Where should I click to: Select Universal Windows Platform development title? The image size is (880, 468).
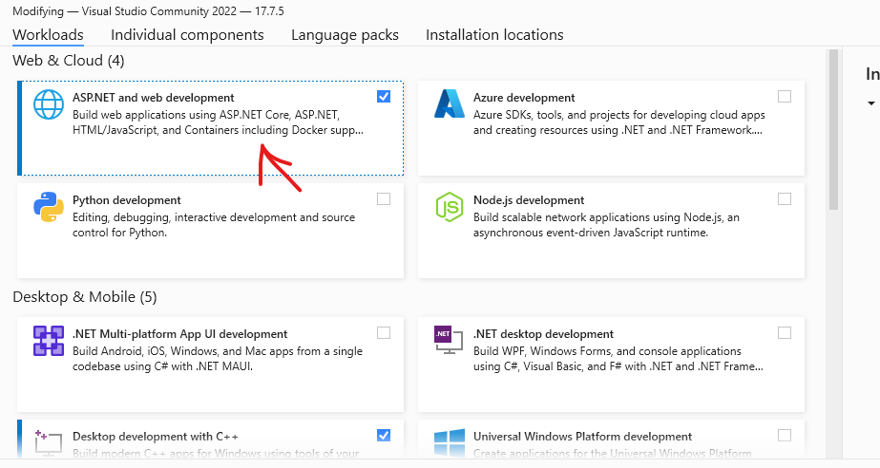pos(583,437)
